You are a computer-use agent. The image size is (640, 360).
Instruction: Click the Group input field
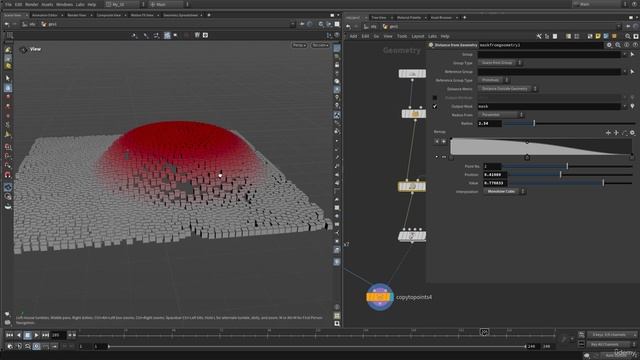tap(549, 54)
